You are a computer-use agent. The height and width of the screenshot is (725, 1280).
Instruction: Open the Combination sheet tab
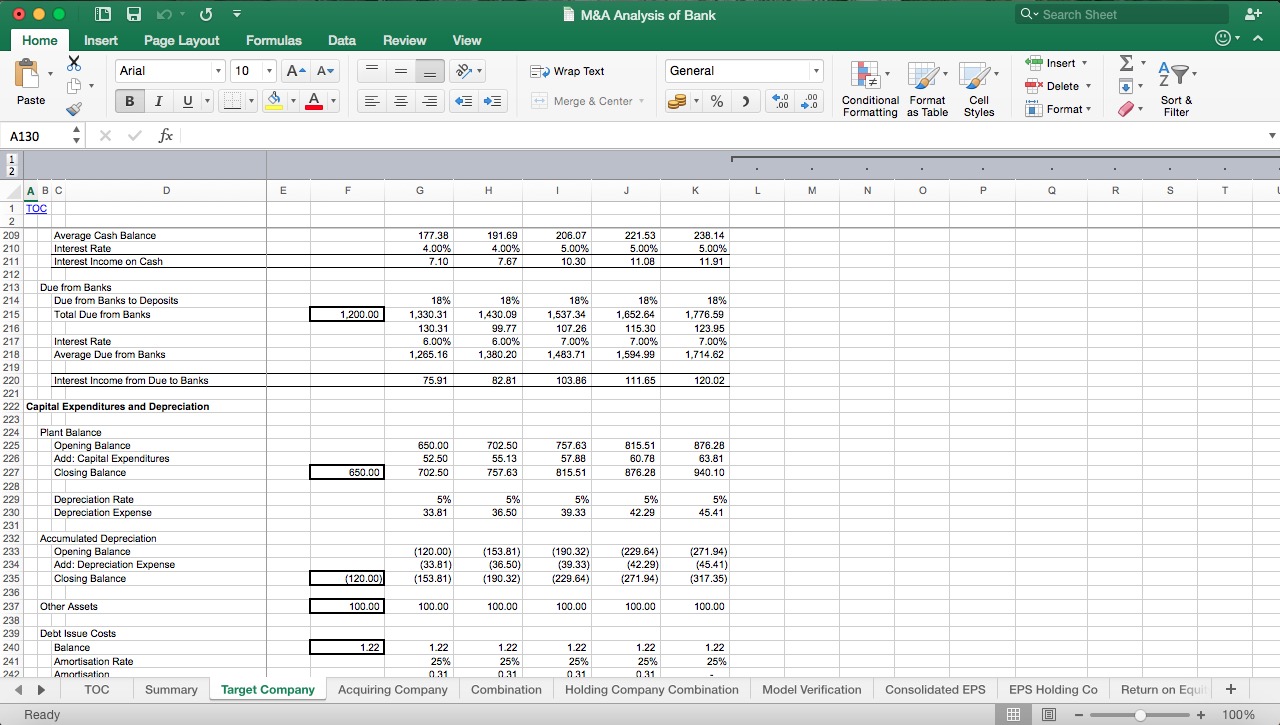tap(506, 689)
